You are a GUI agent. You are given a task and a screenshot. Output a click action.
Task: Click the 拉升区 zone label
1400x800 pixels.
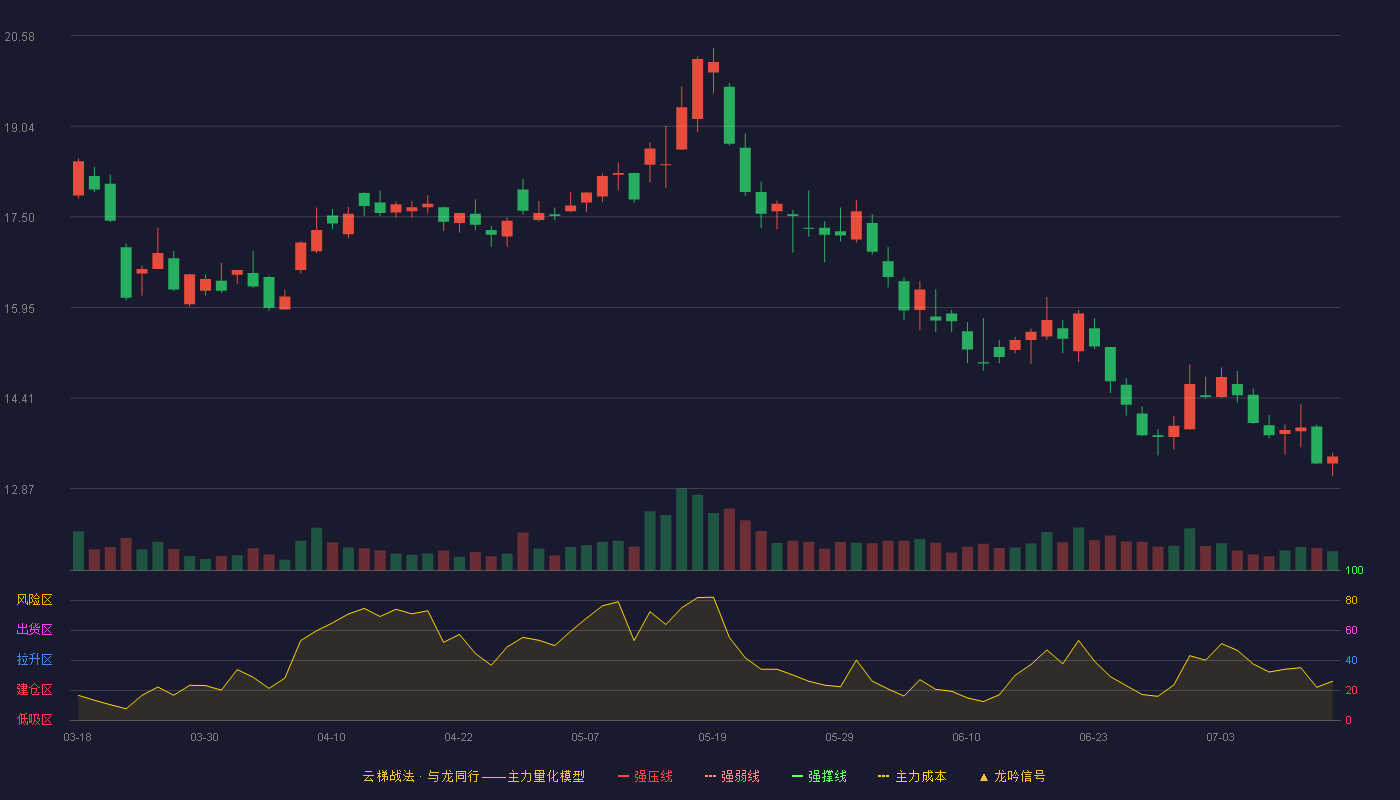(x=34, y=660)
